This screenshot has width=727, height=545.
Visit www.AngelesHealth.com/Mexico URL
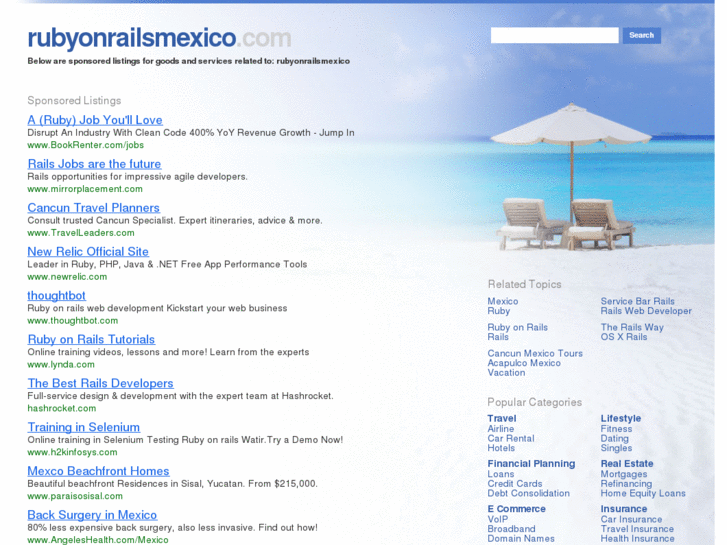tap(98, 540)
